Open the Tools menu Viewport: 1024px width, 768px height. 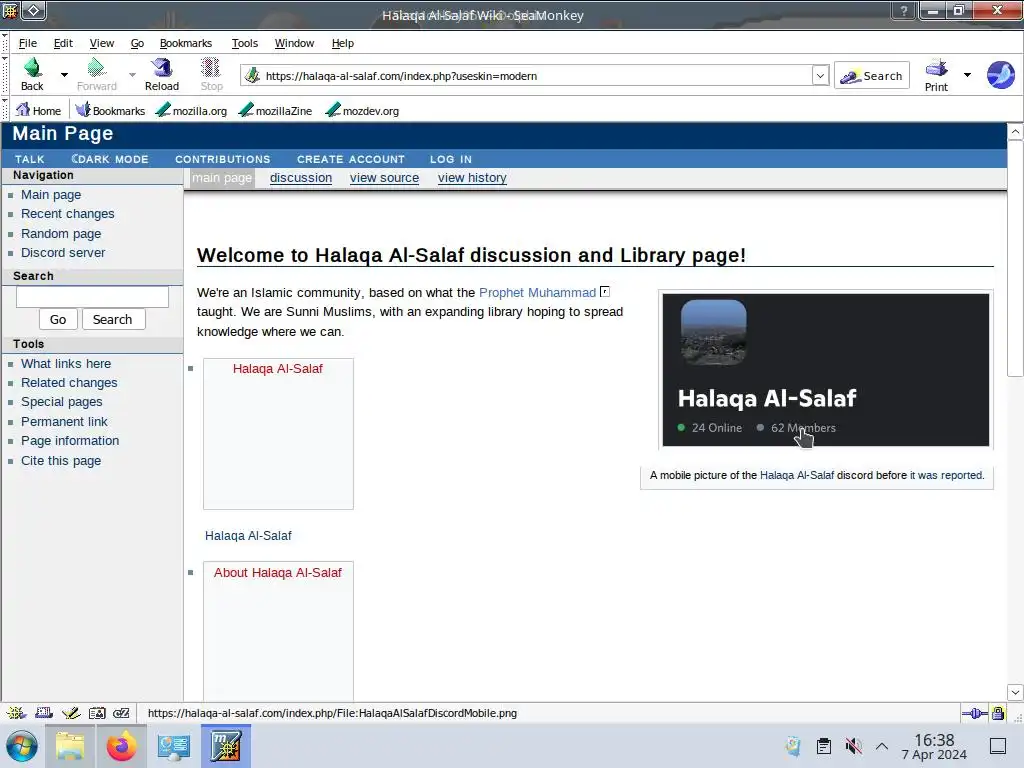coord(244,43)
